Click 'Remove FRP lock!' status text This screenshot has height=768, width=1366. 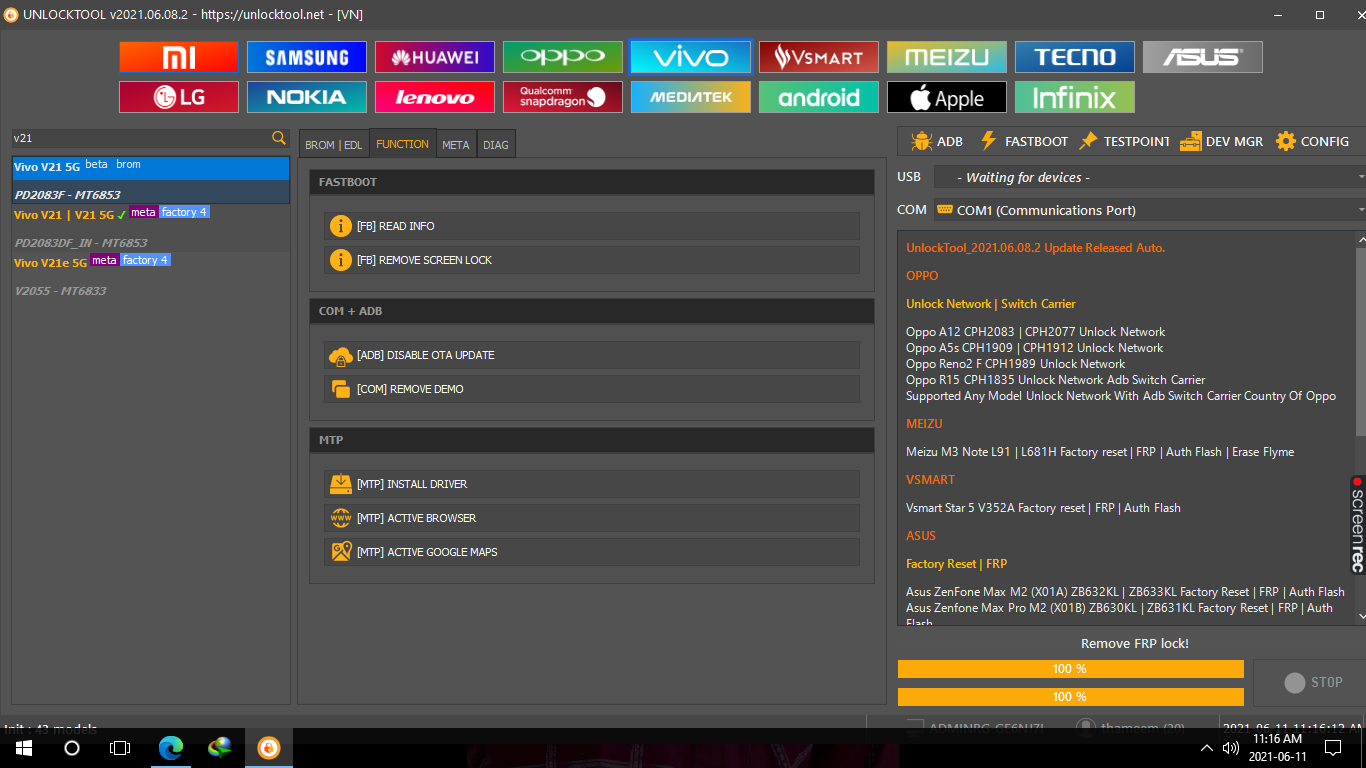[1135, 643]
